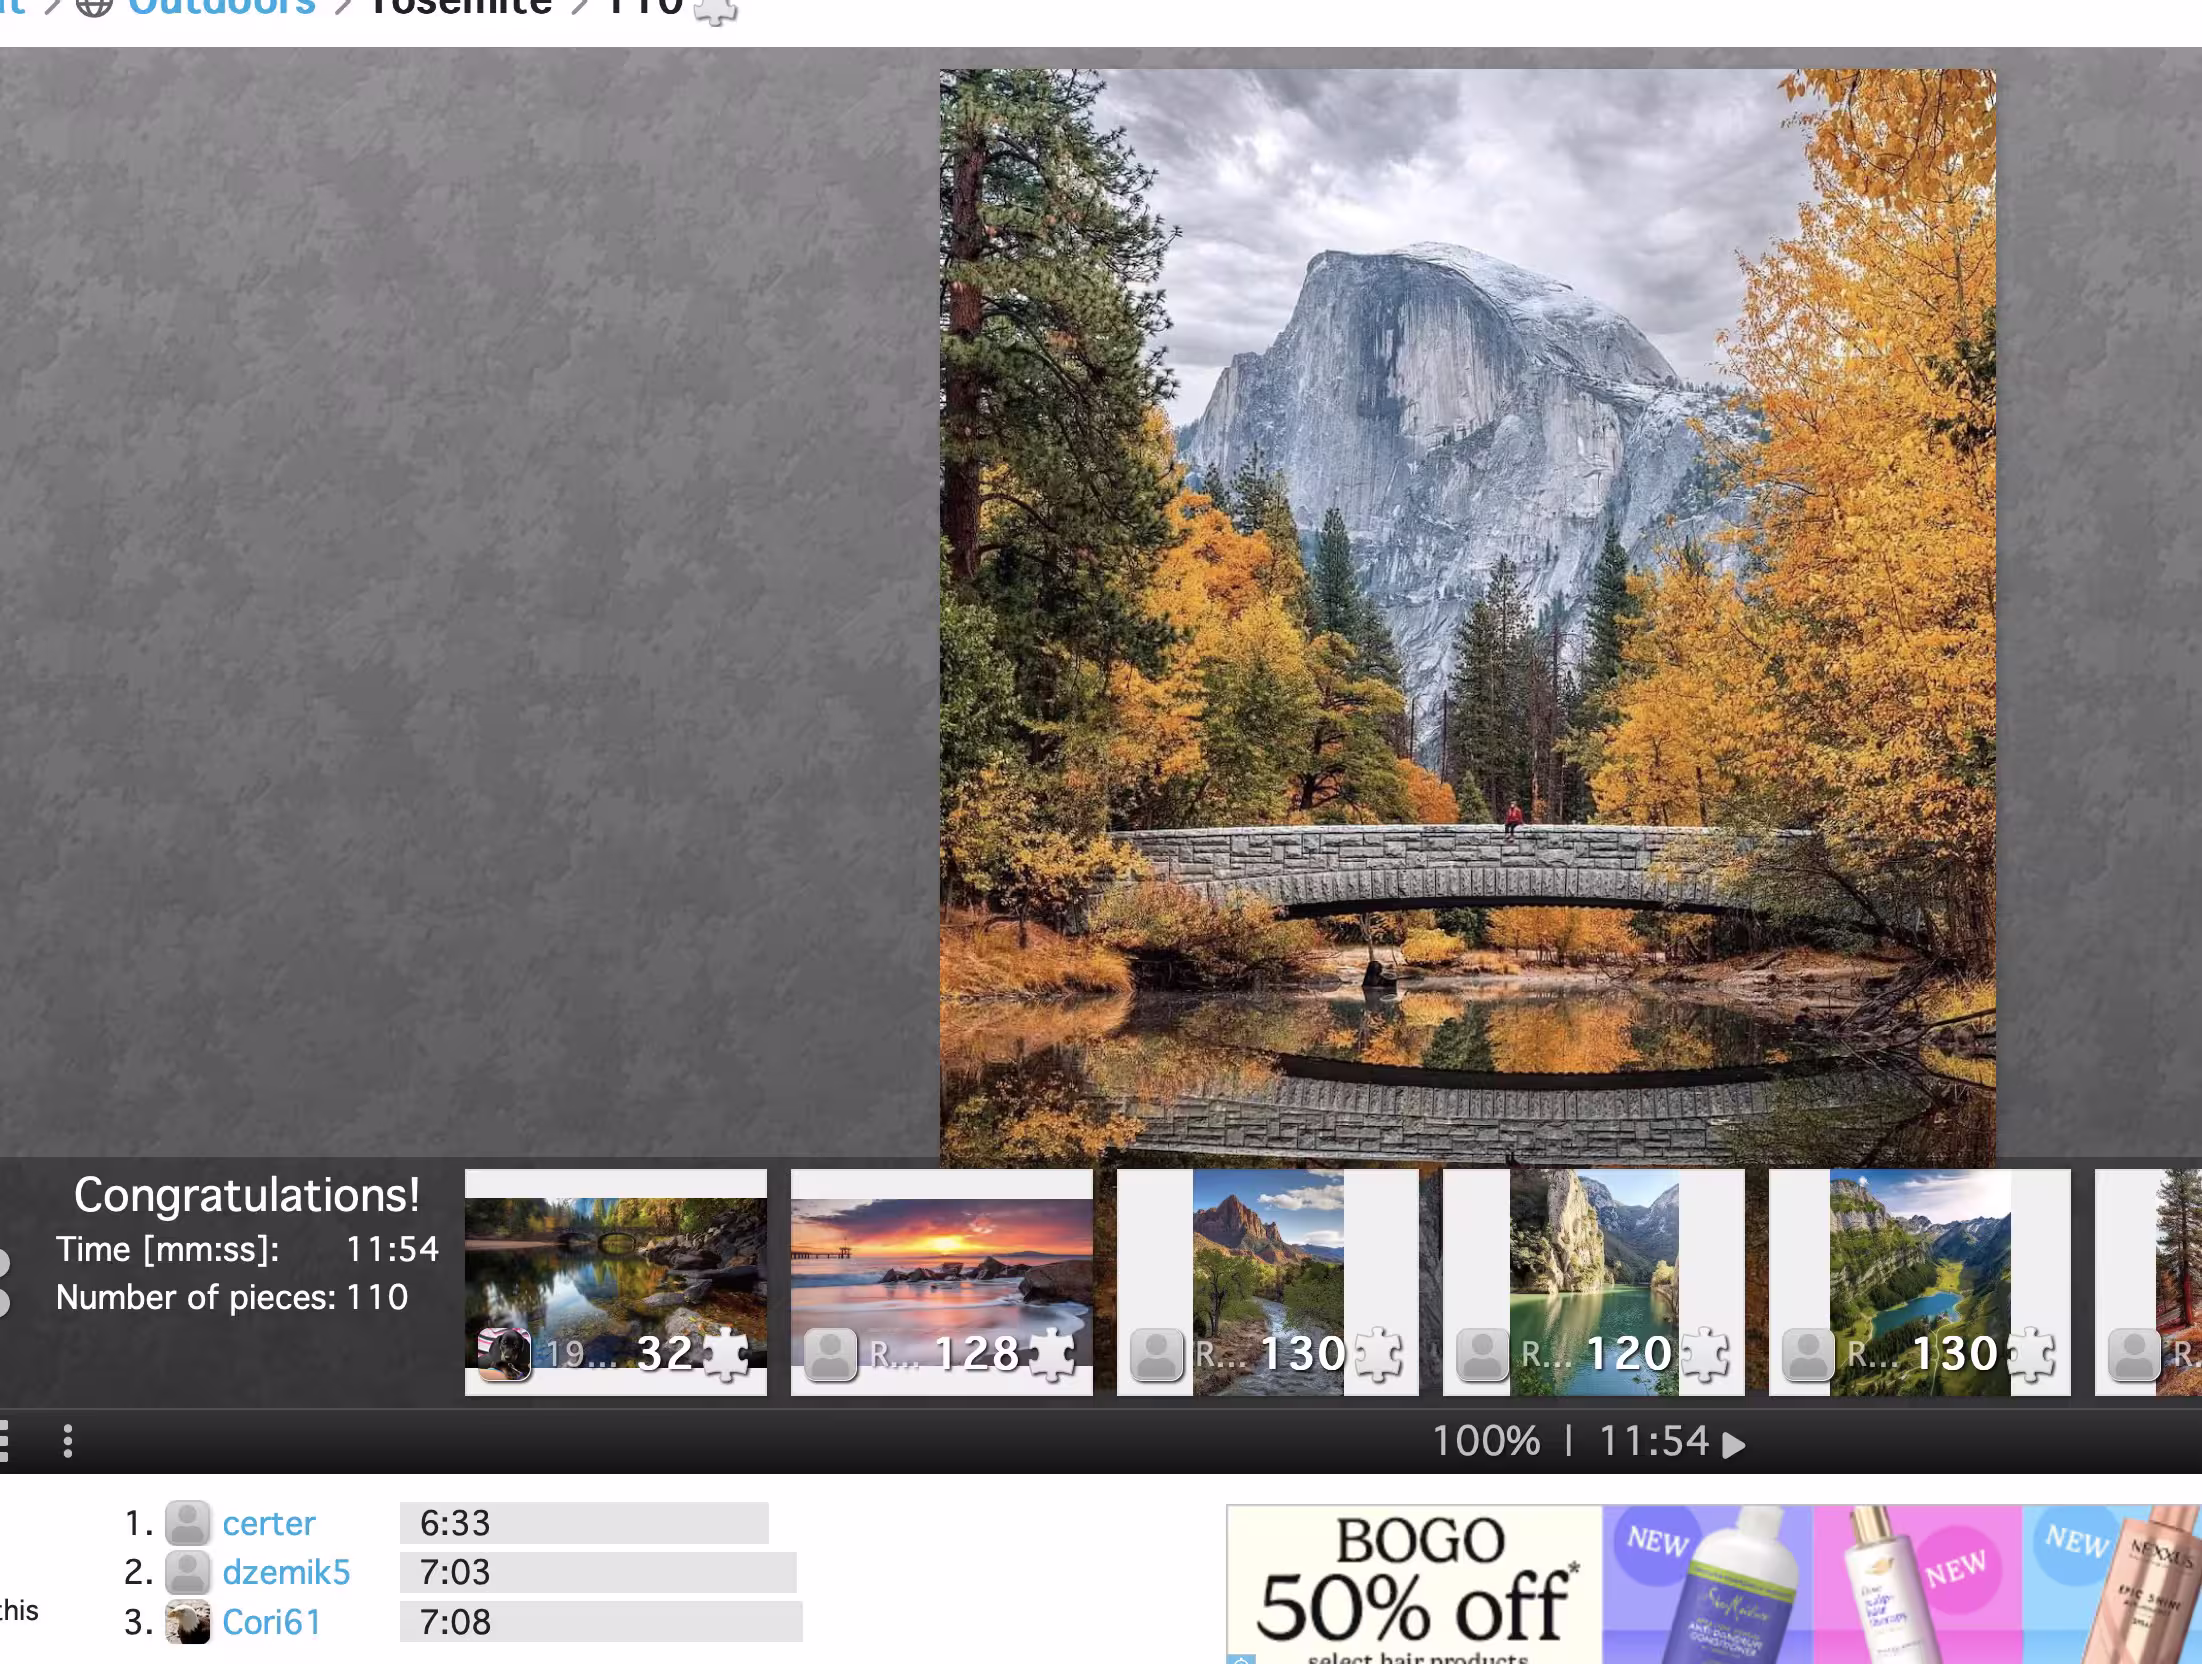Screen dimensions: 2202x1664
Task: Click the play arrow next to 11:54 timer
Action: 1735,1444
